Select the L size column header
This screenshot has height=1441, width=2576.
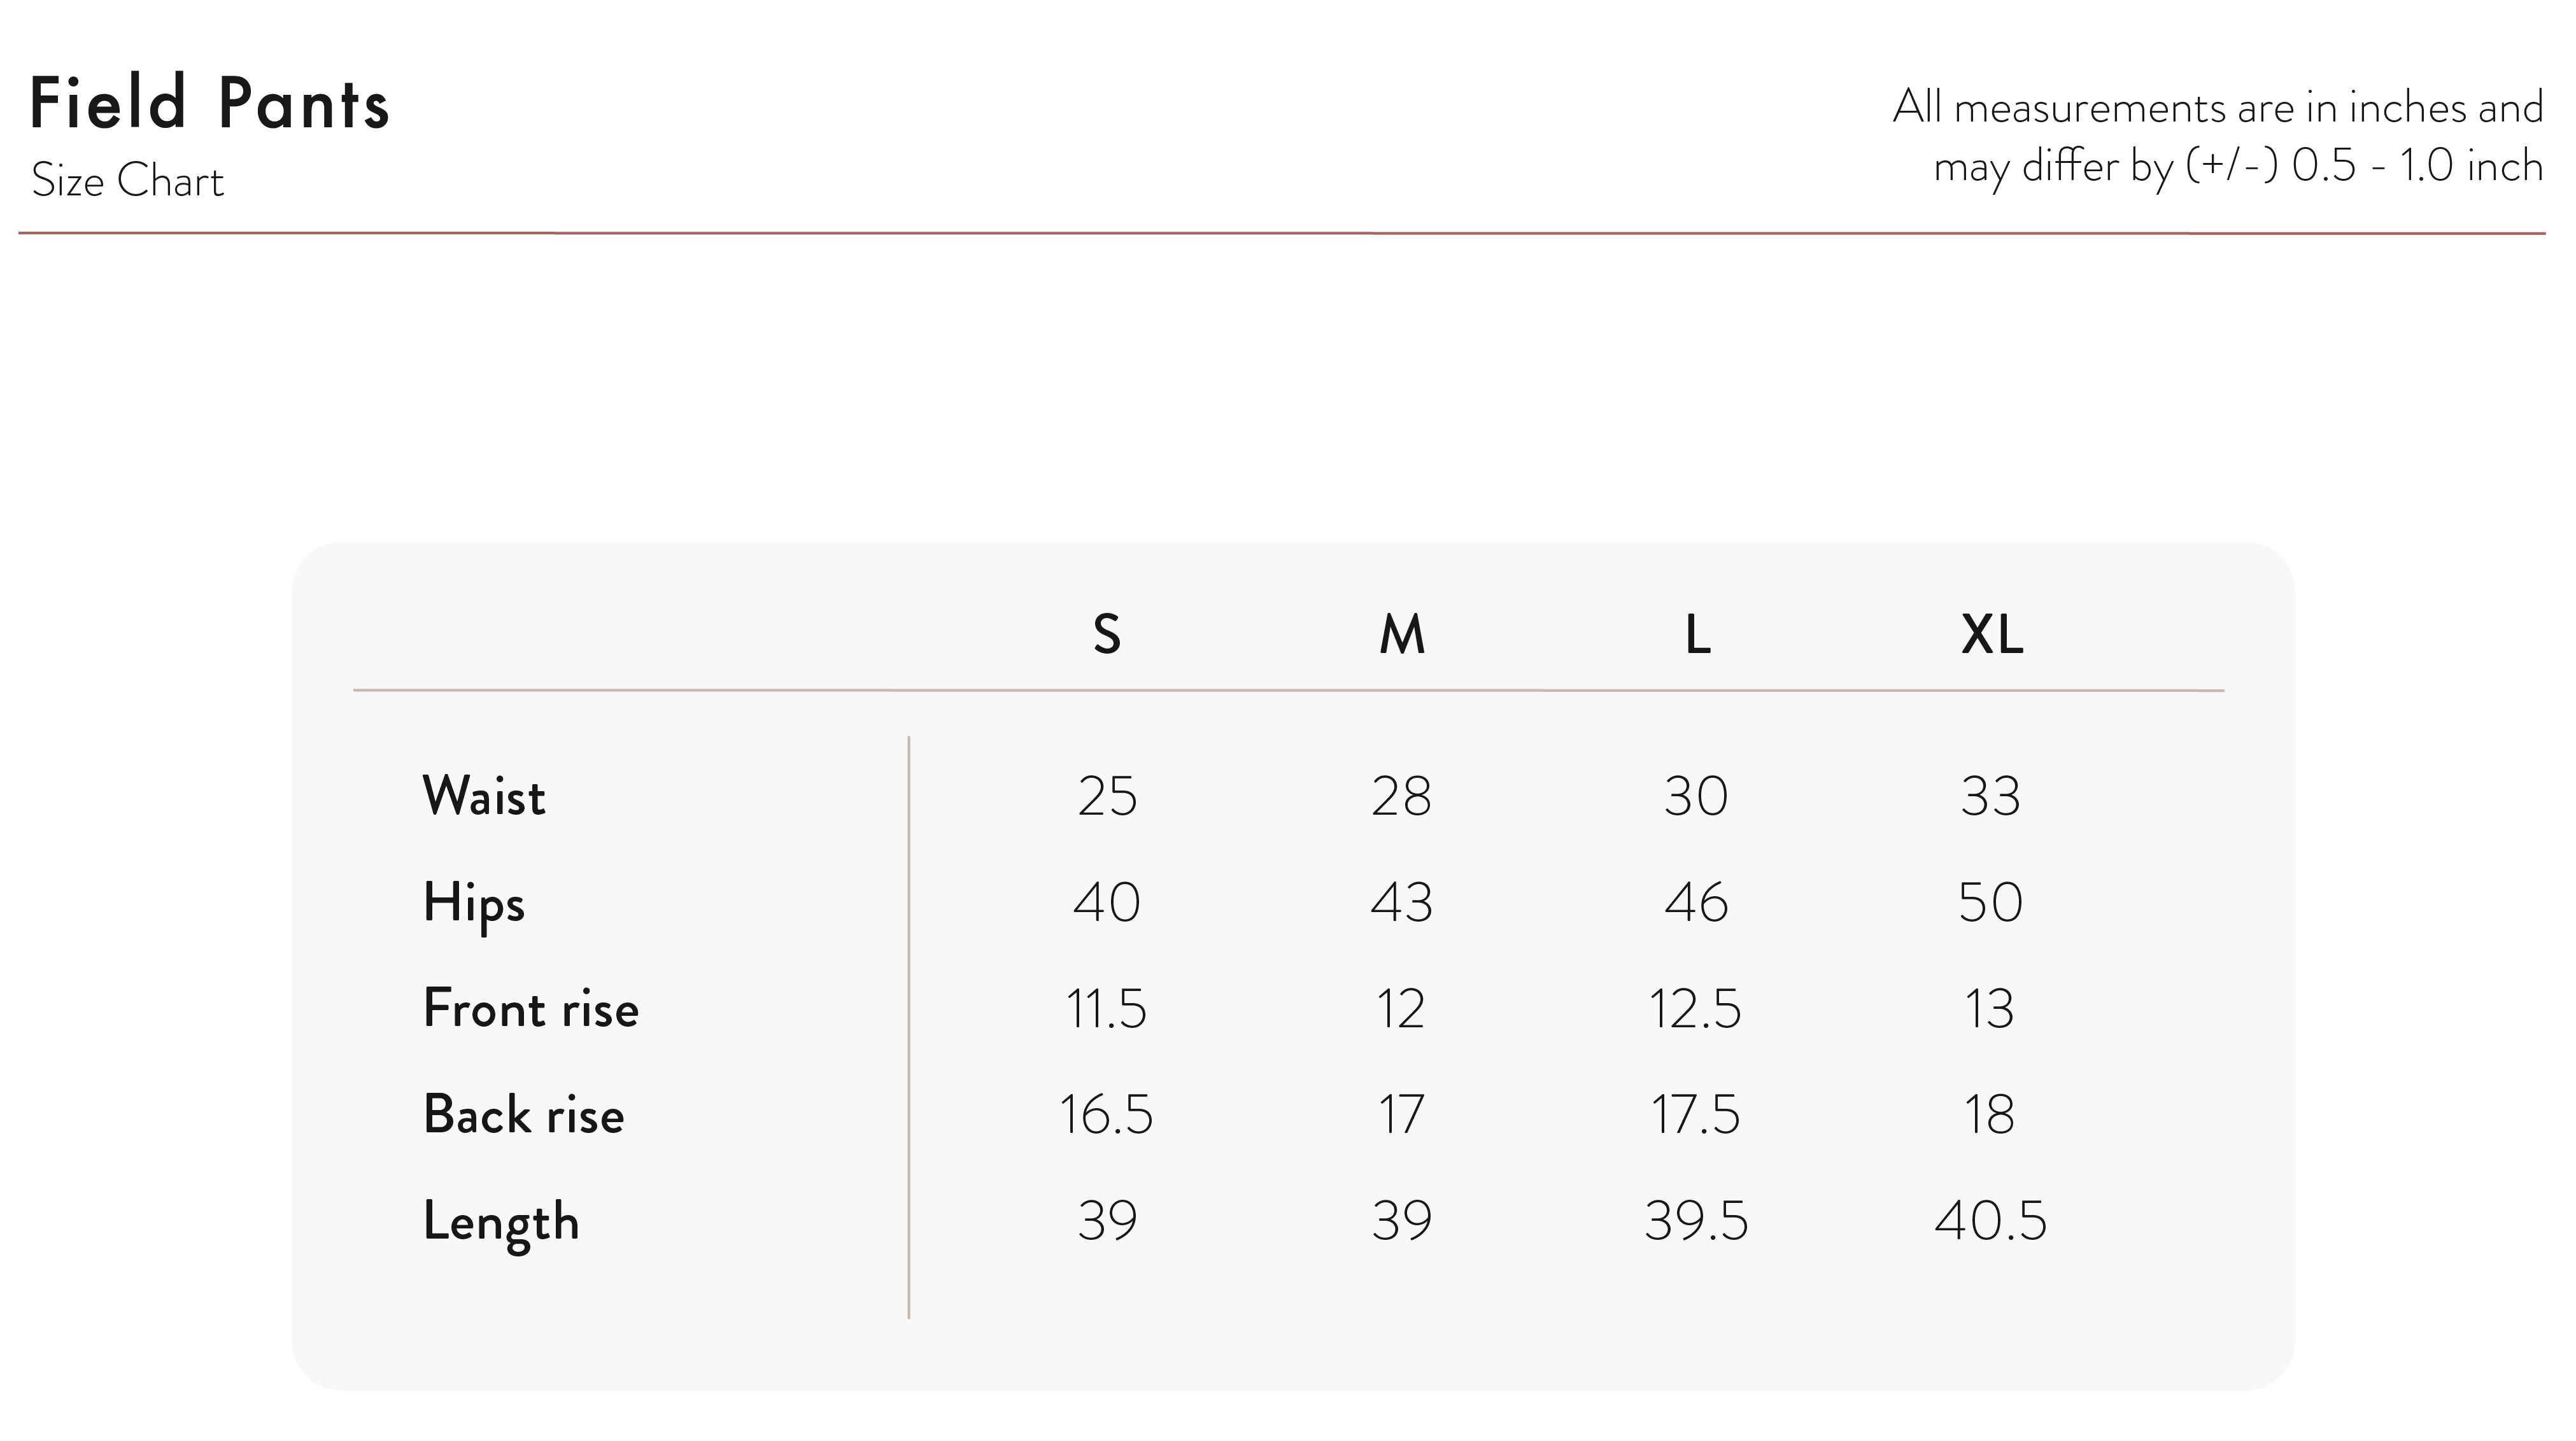[x=1697, y=634]
